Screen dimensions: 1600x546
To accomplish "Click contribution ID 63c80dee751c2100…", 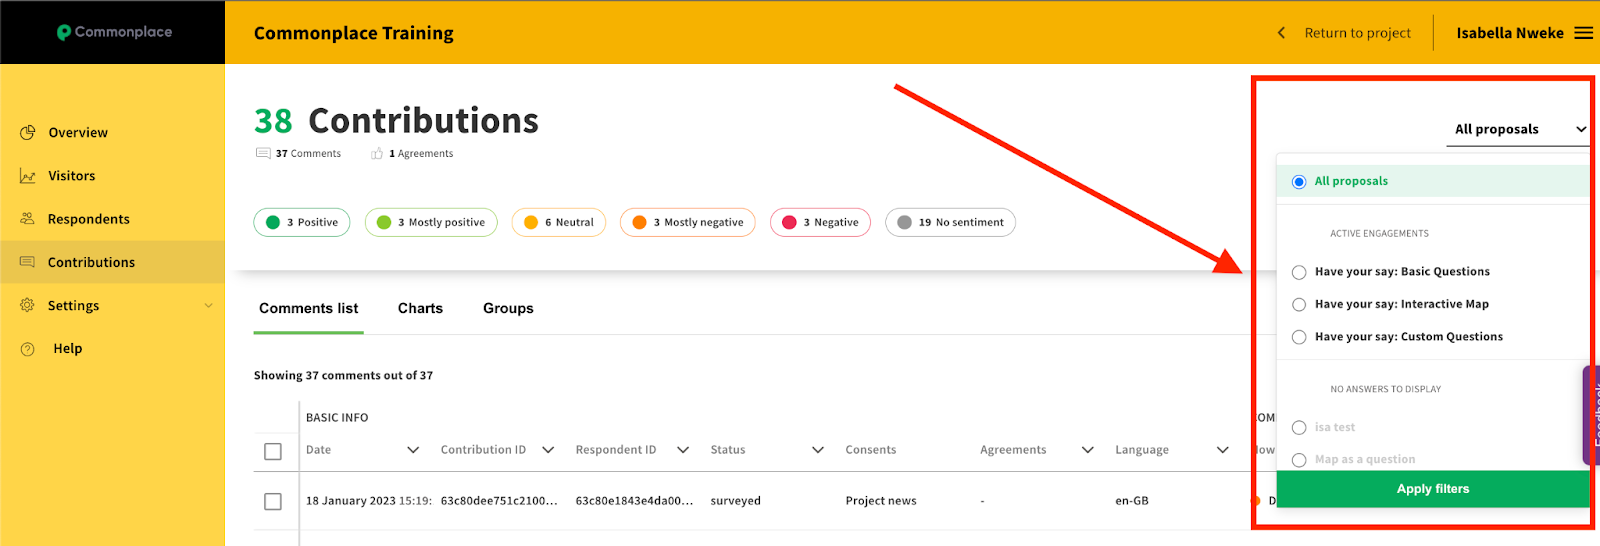I will click(499, 501).
